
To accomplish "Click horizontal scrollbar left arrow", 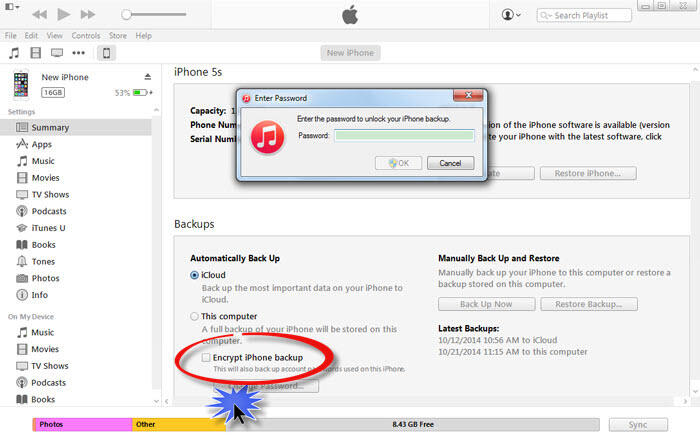I will click(167, 401).
